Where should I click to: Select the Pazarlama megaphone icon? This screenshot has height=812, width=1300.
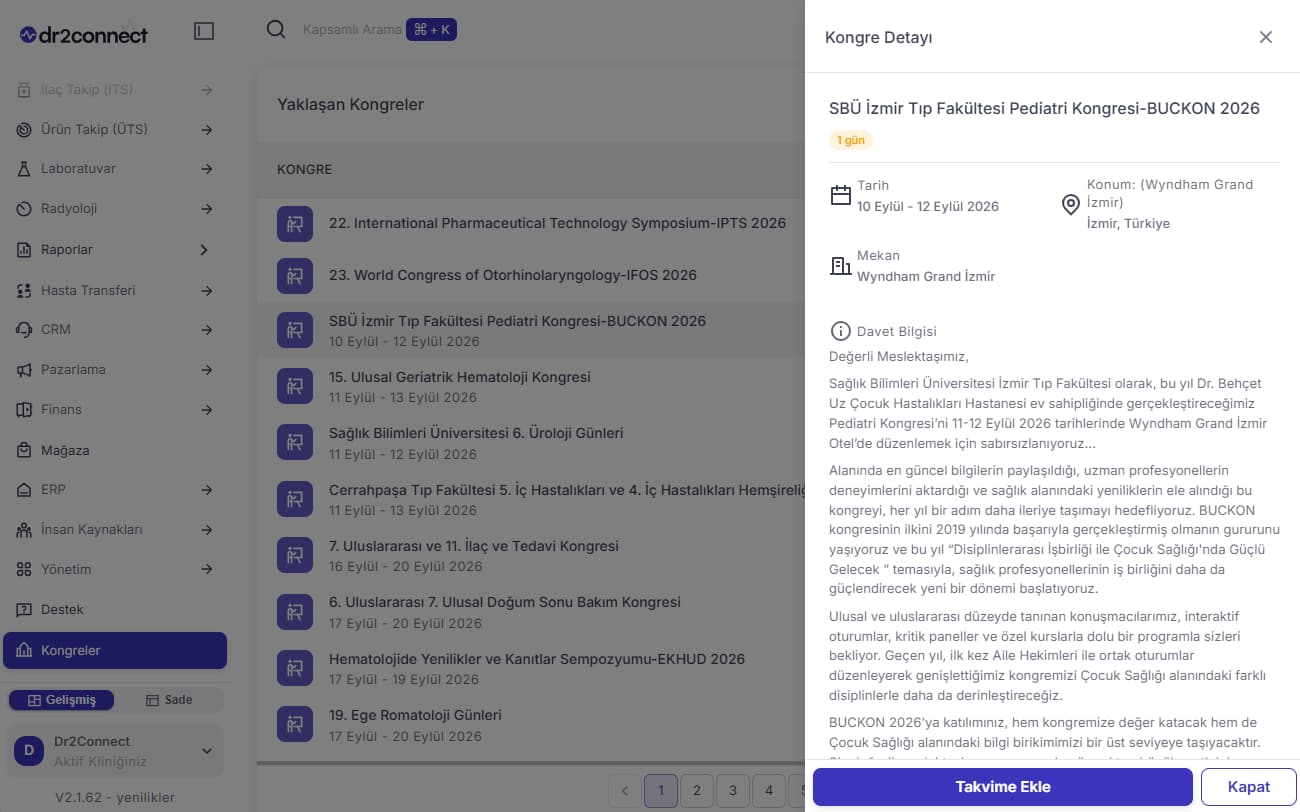pos(24,370)
